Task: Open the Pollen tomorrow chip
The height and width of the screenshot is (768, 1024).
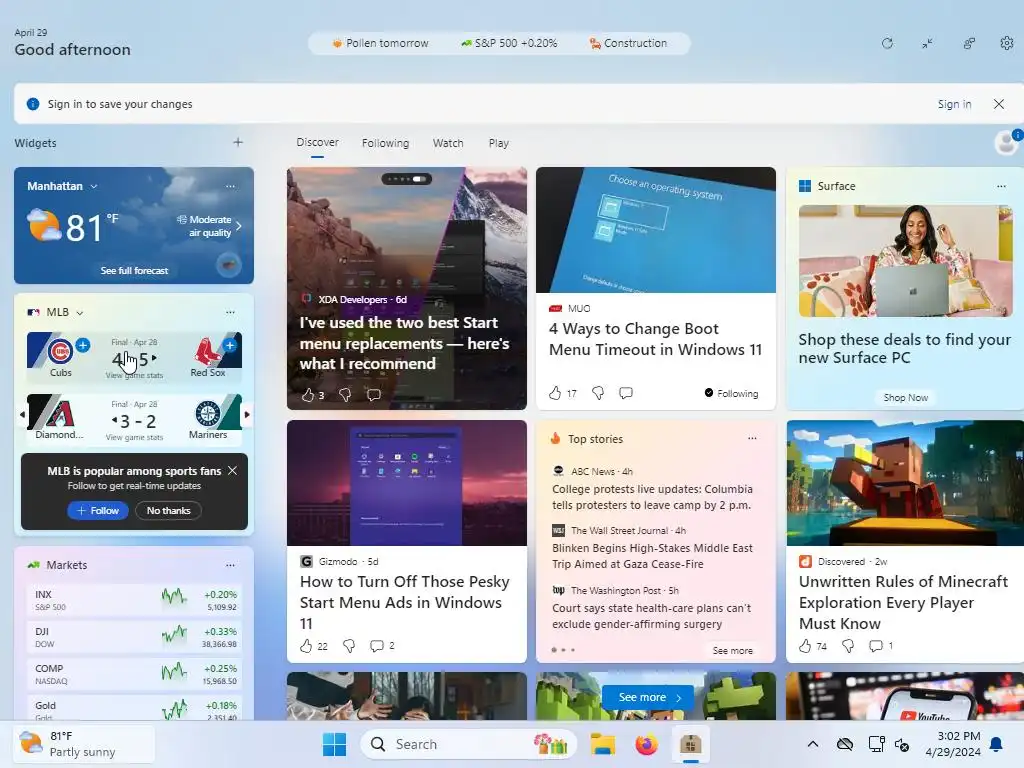Action: (380, 43)
